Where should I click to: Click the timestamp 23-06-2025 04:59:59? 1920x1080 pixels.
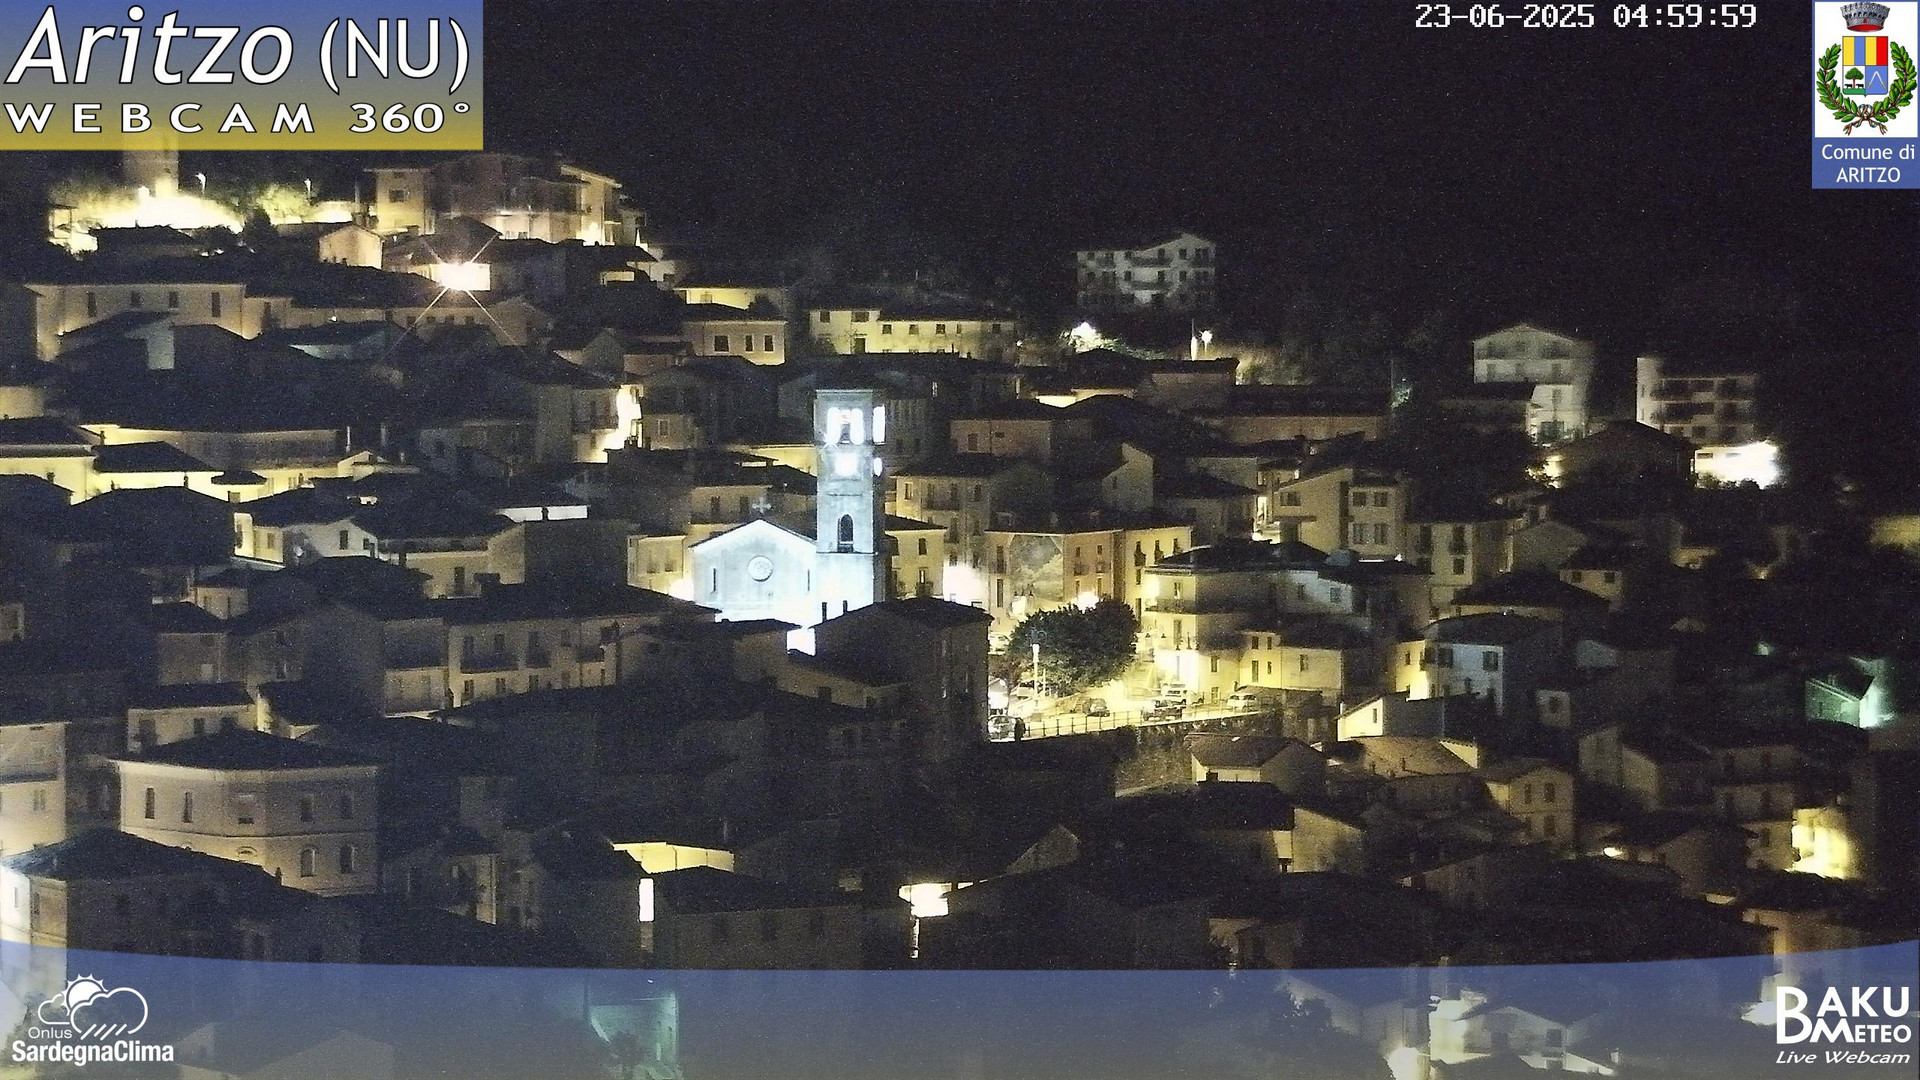(1585, 17)
